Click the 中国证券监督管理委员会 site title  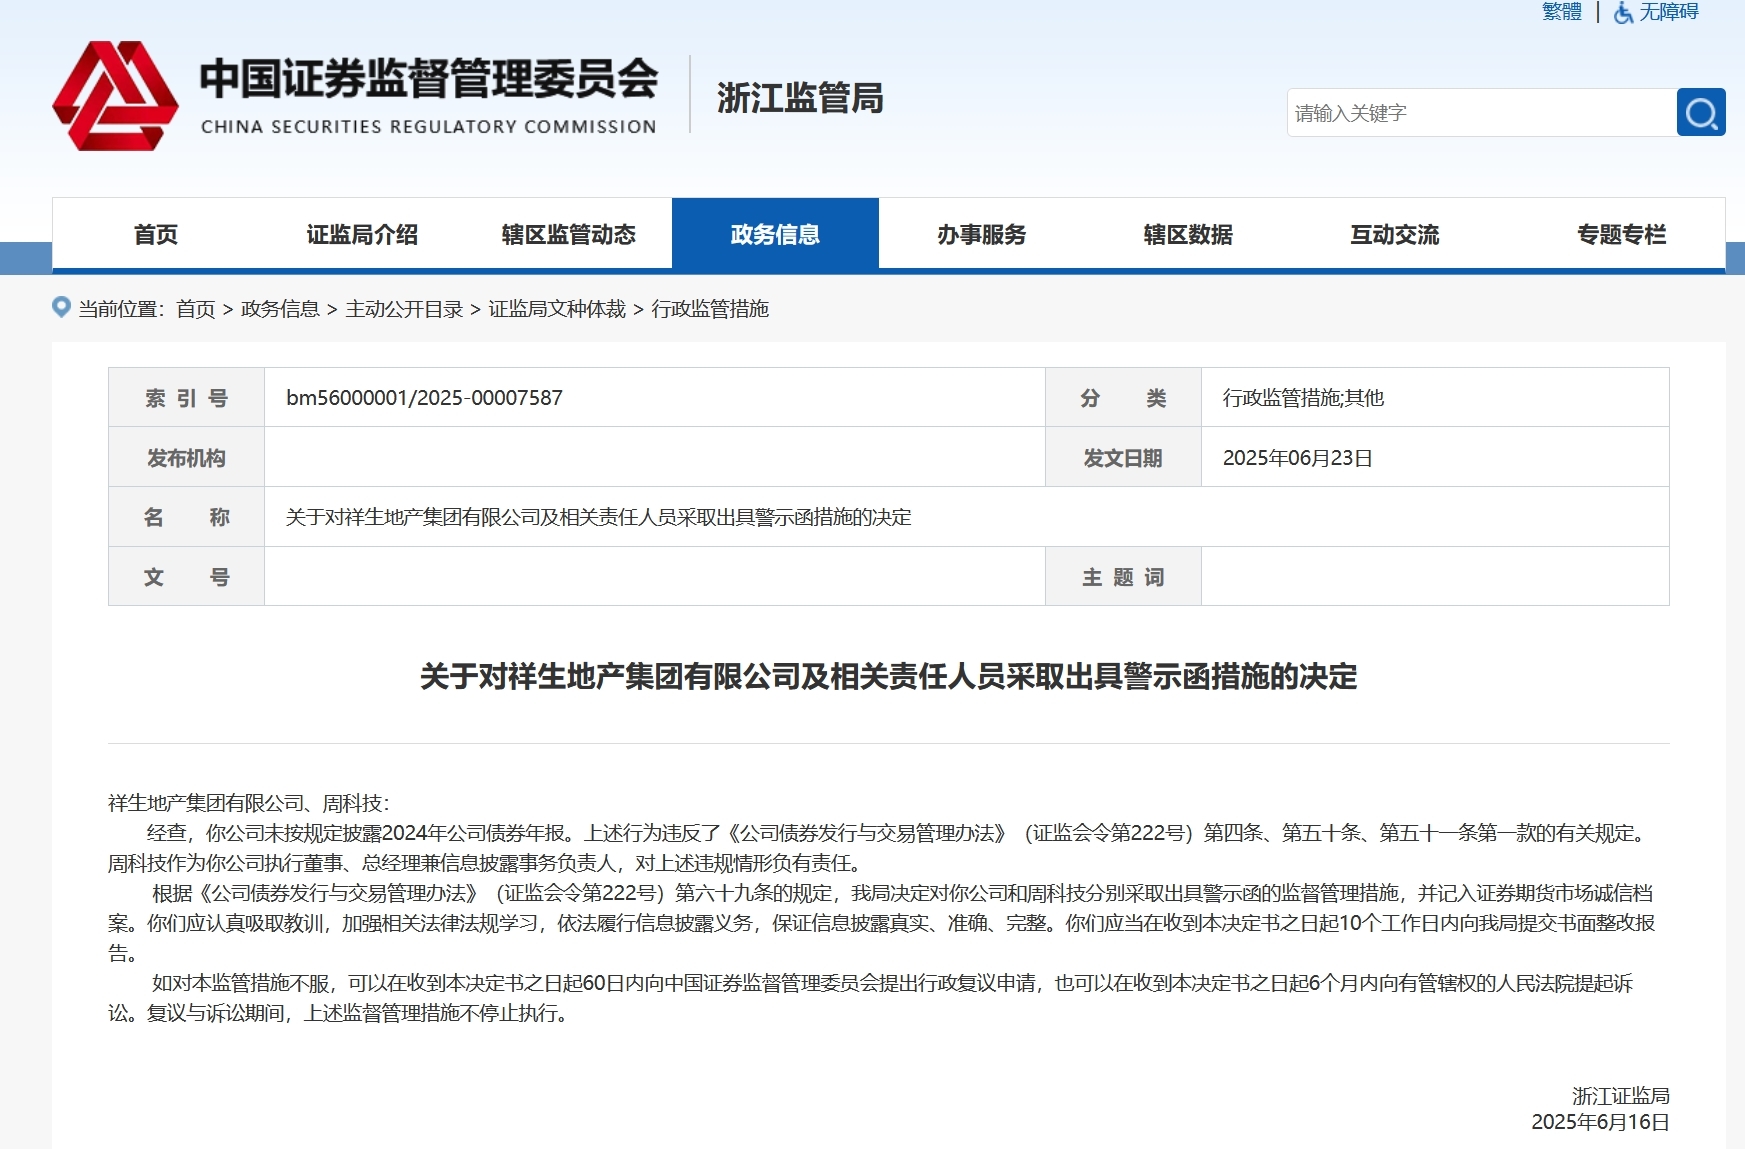tap(429, 78)
